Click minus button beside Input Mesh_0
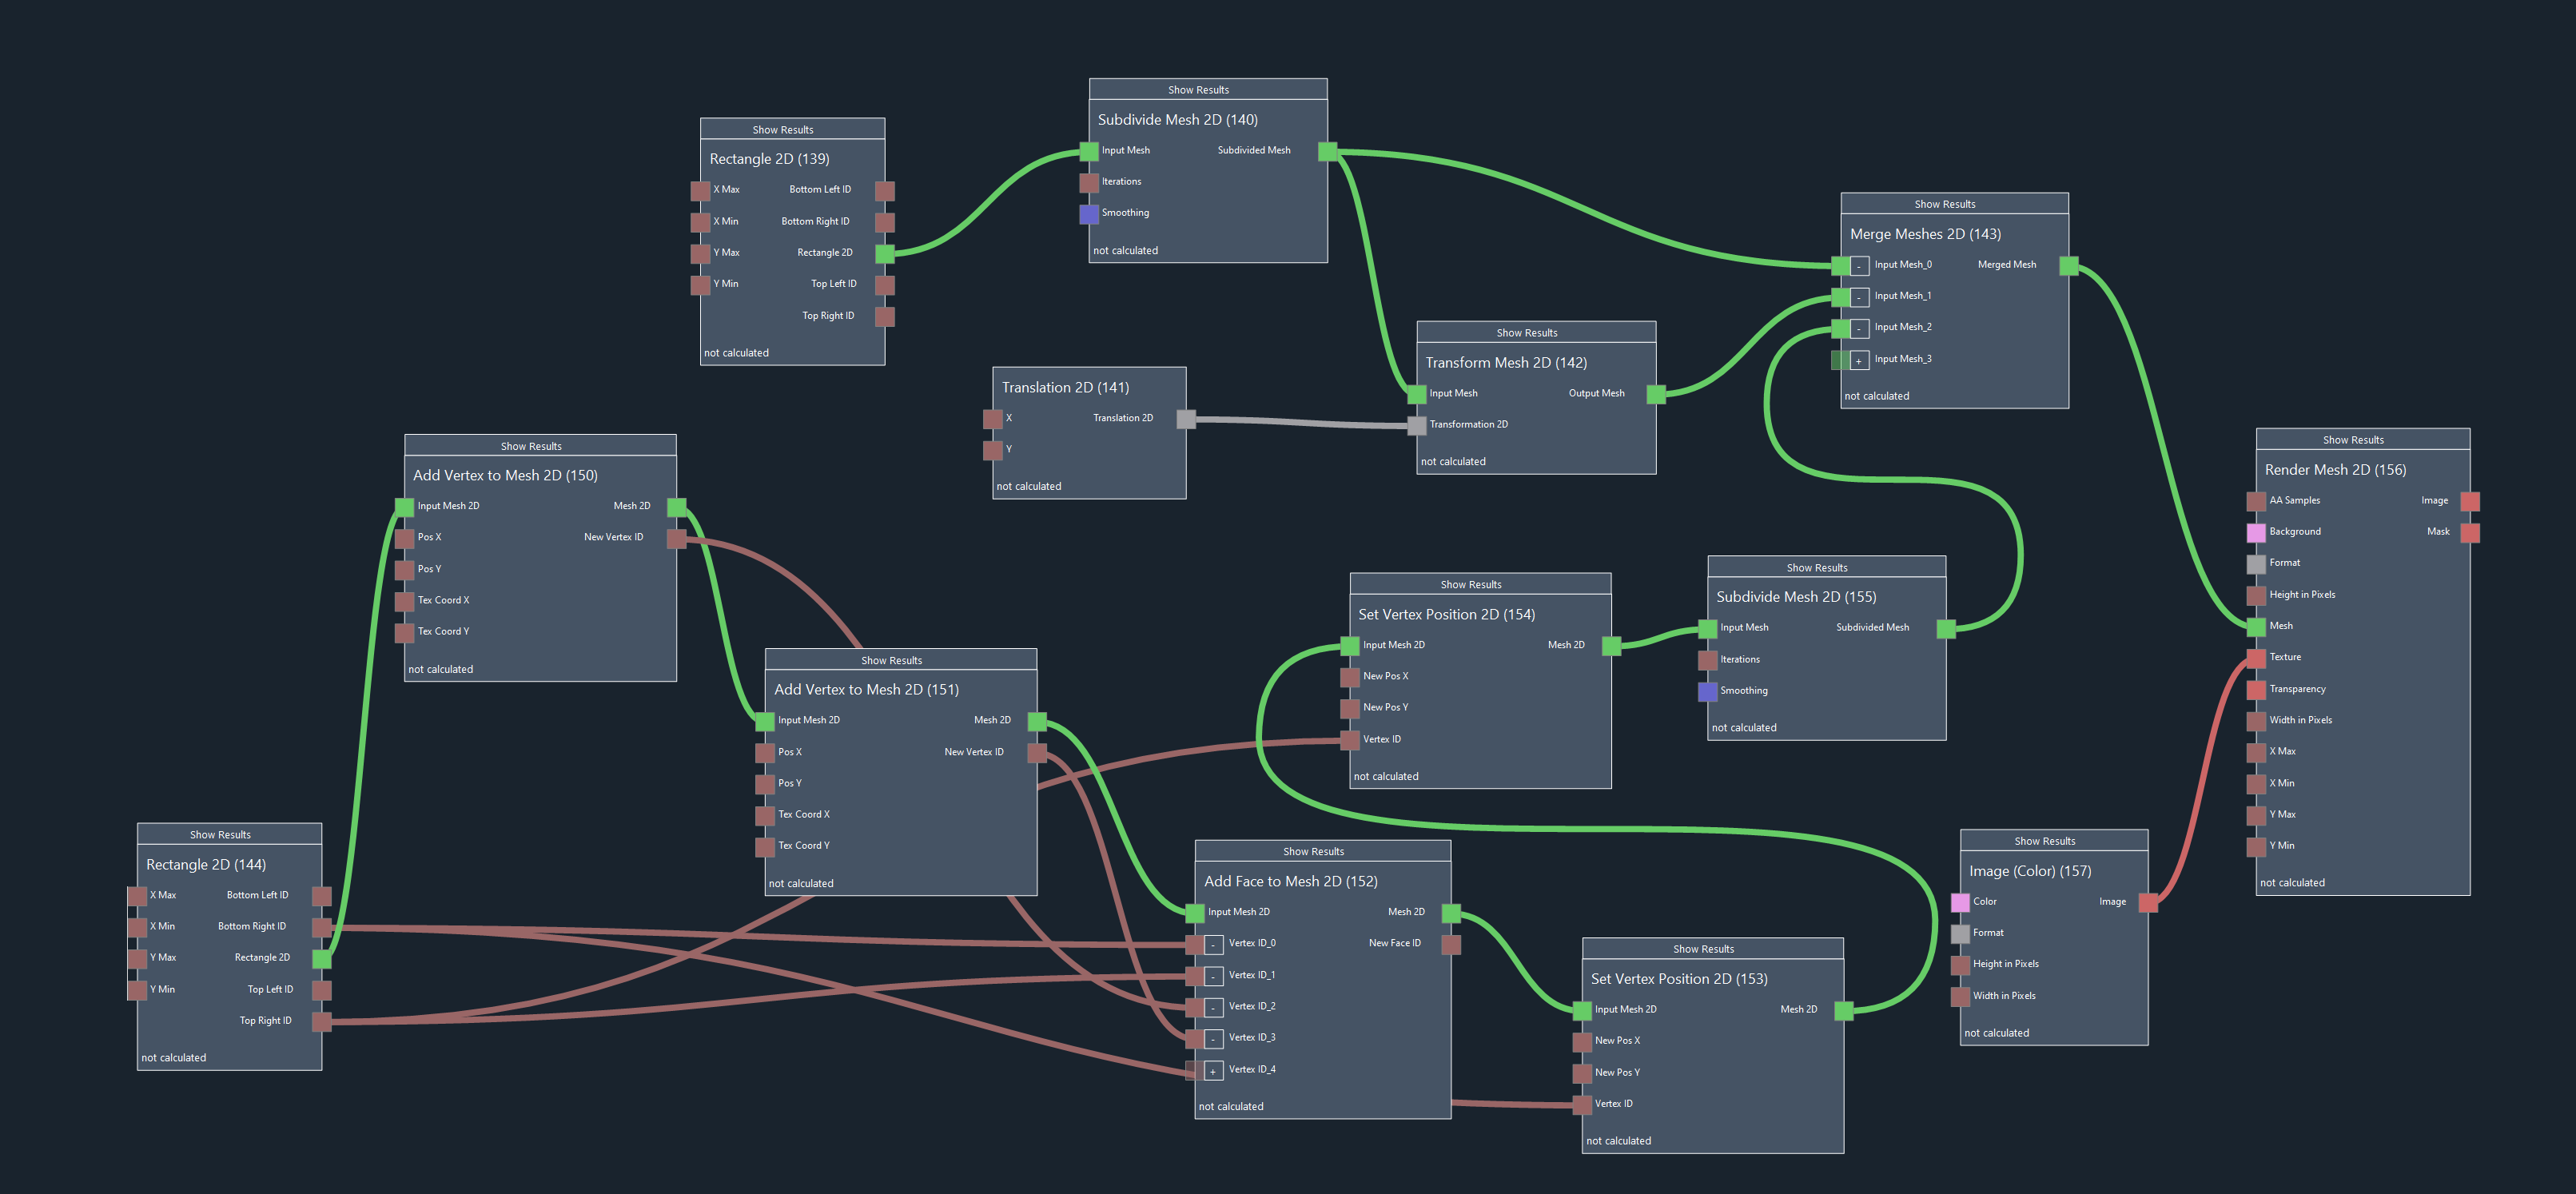The width and height of the screenshot is (2576, 1194). [1859, 266]
